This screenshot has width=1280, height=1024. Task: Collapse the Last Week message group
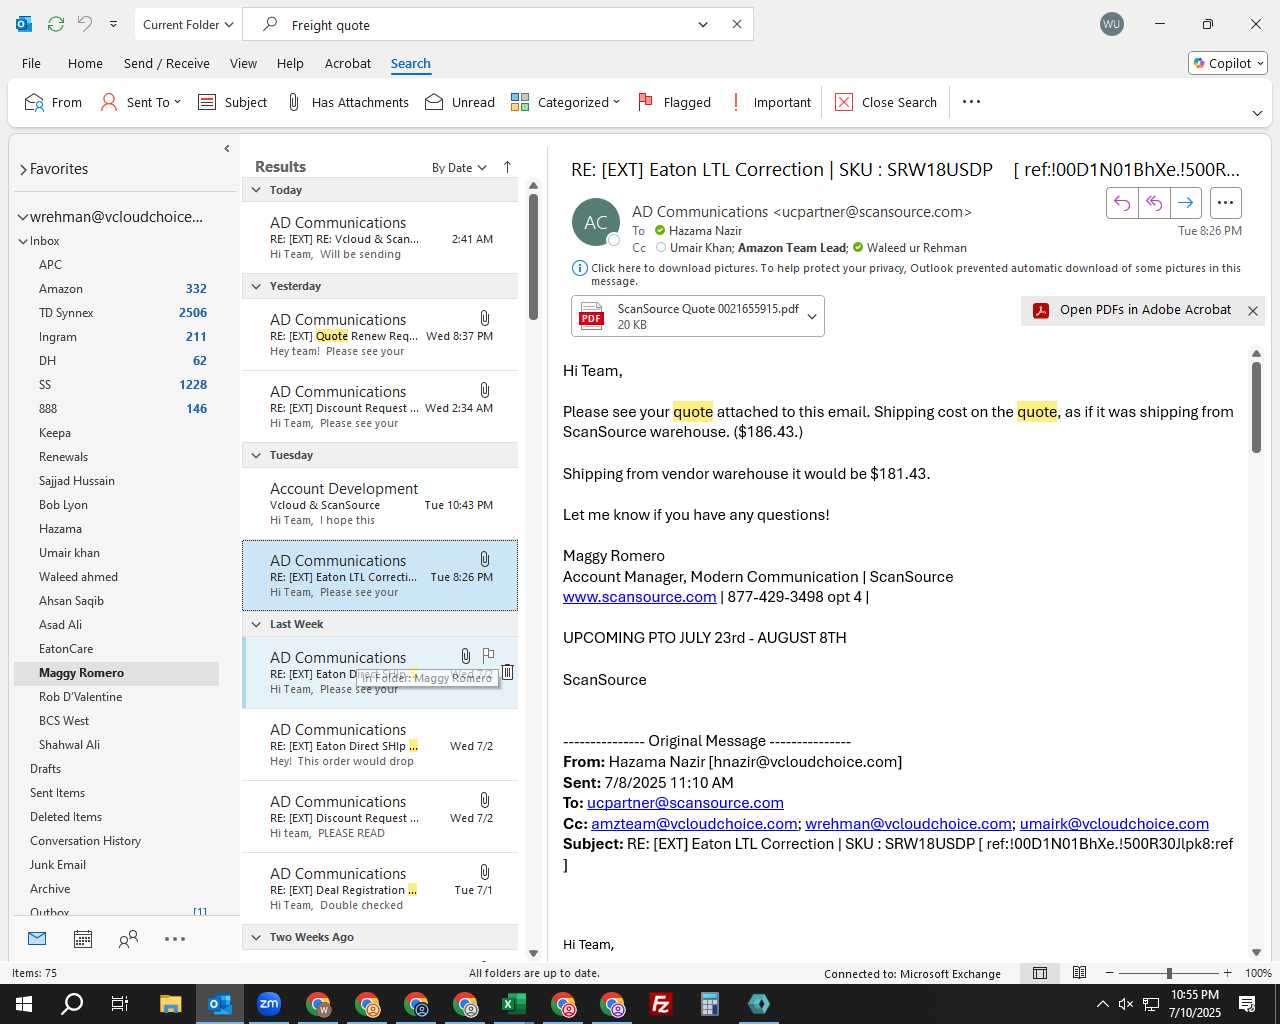[x=256, y=624]
